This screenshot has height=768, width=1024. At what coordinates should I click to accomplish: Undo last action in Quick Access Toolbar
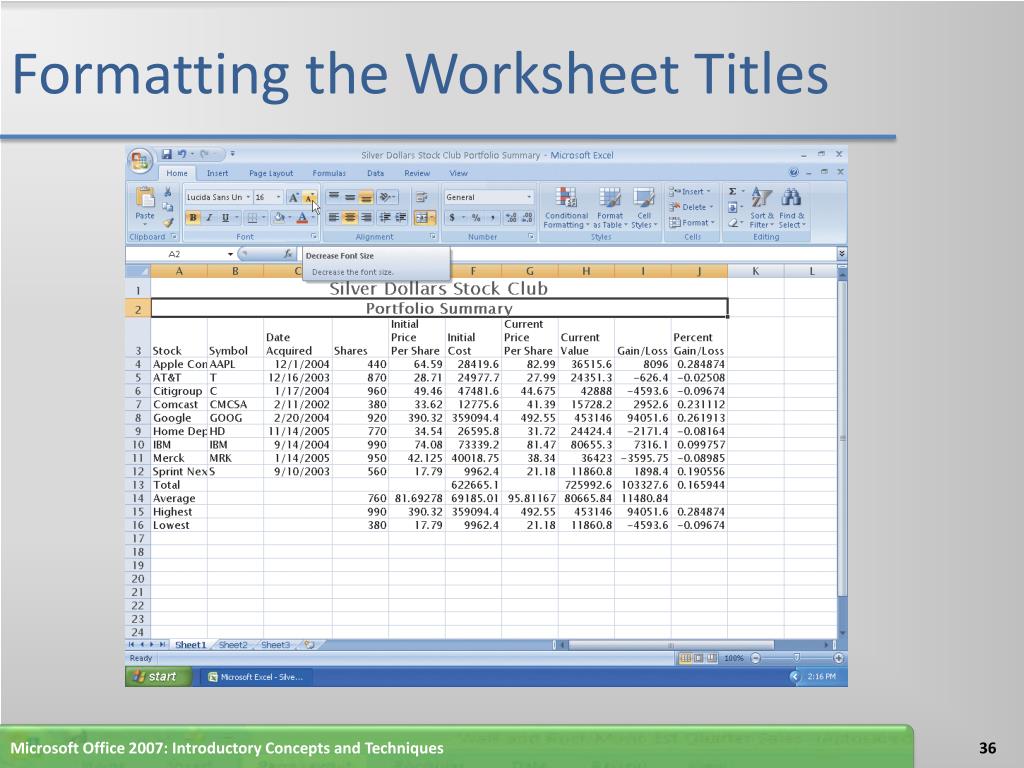tap(182, 154)
